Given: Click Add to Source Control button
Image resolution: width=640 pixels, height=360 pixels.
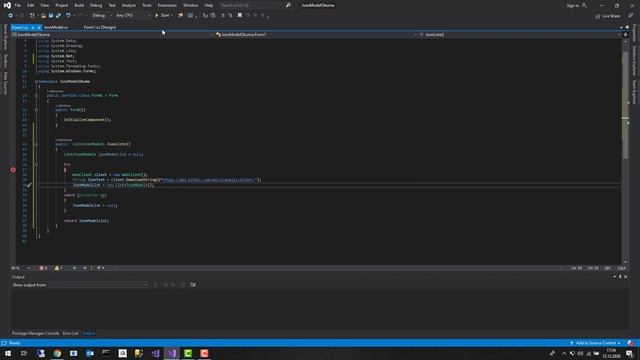Looking at the screenshot, I should (x=595, y=343).
